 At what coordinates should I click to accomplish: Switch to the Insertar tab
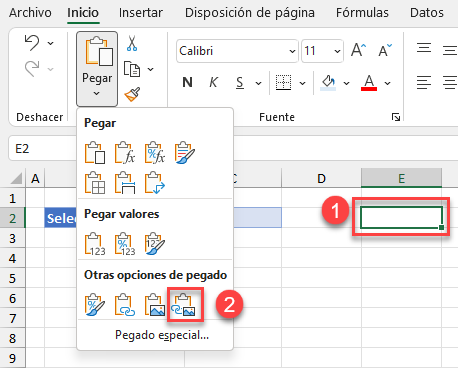coord(141,13)
